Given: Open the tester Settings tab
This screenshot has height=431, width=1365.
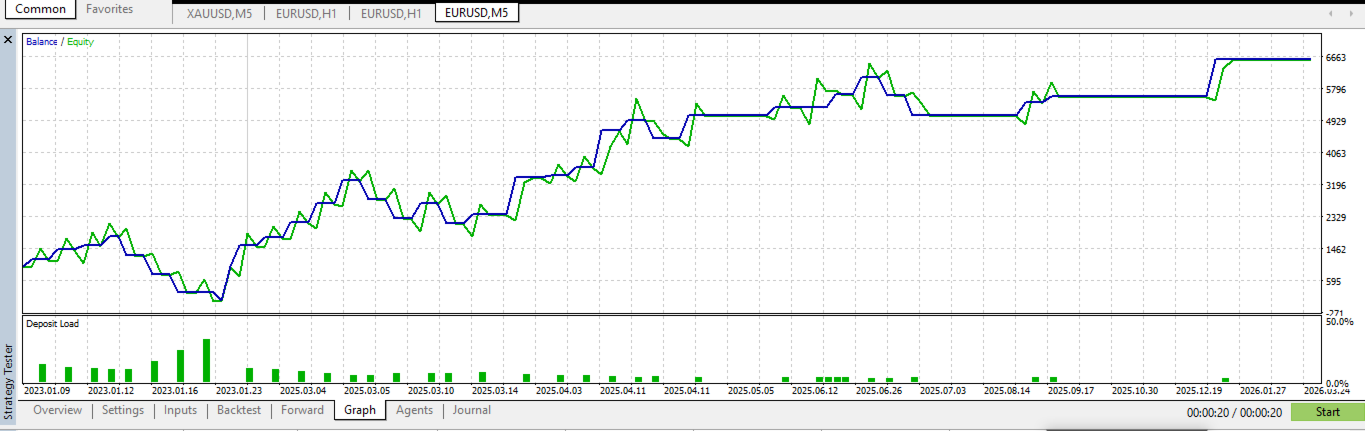Looking at the screenshot, I should (123, 410).
